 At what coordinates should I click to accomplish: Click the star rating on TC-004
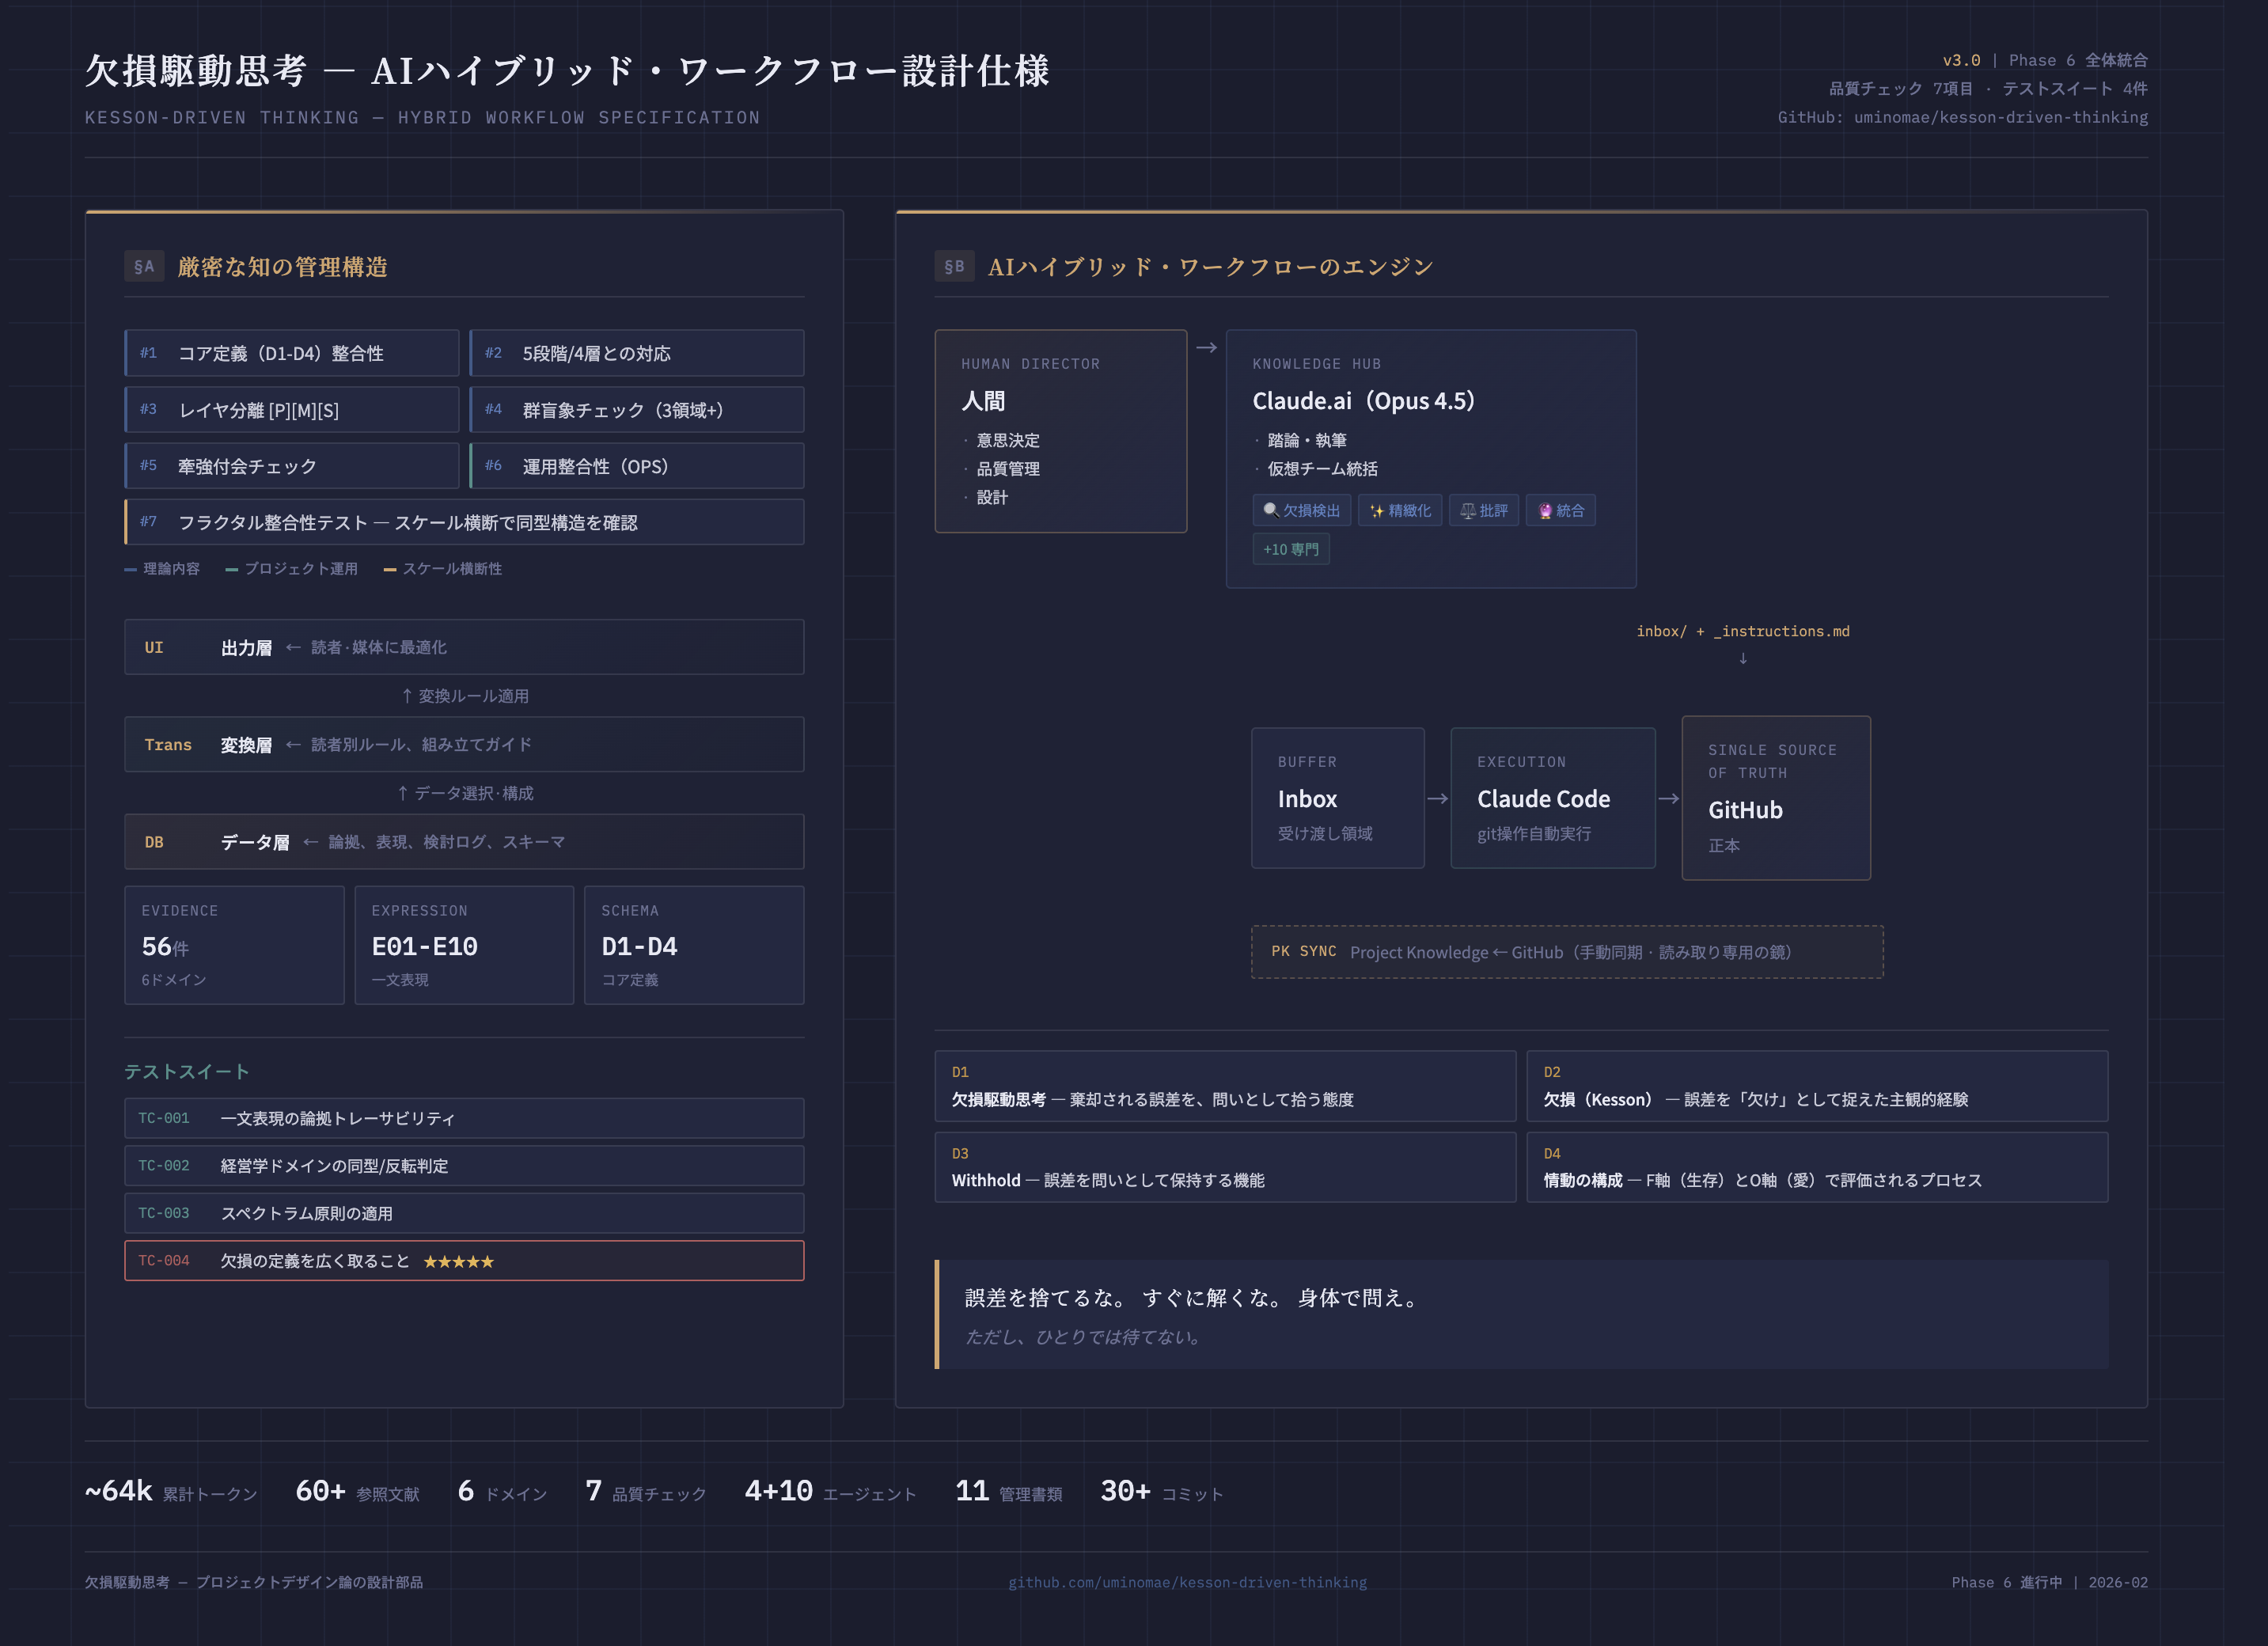coord(458,1261)
